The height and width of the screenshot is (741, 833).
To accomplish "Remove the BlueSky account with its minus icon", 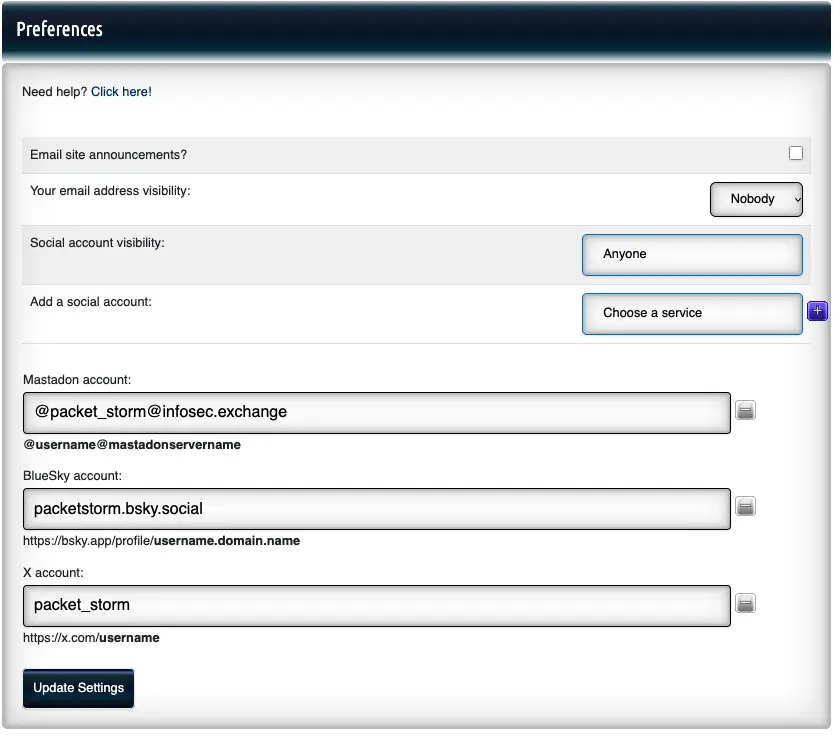I will [x=745, y=507].
